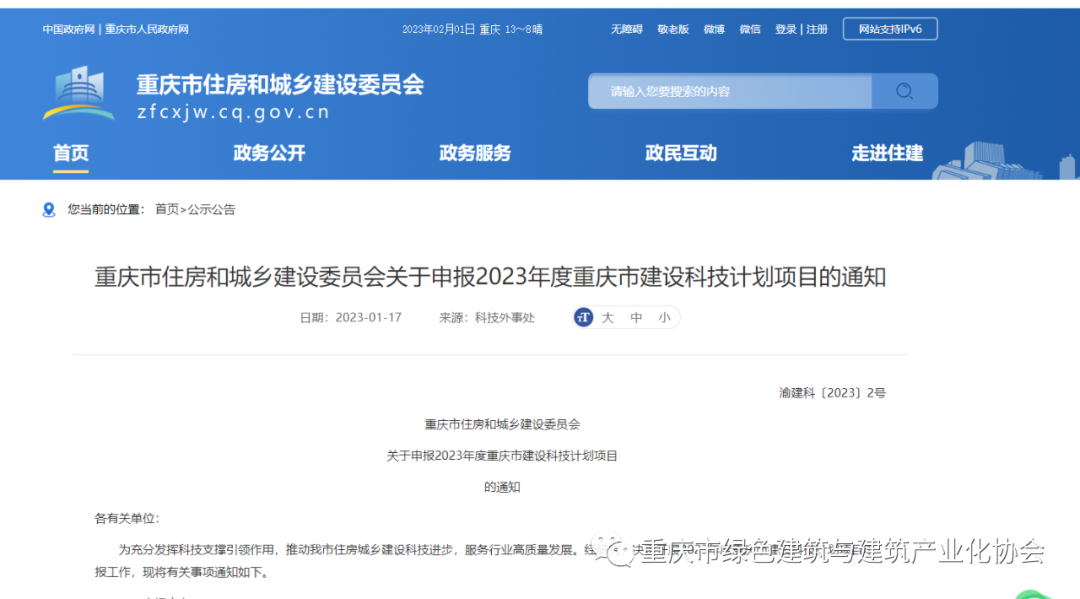Open the 中国政府网 link
The width and height of the screenshot is (1080, 599).
(x=69, y=29)
